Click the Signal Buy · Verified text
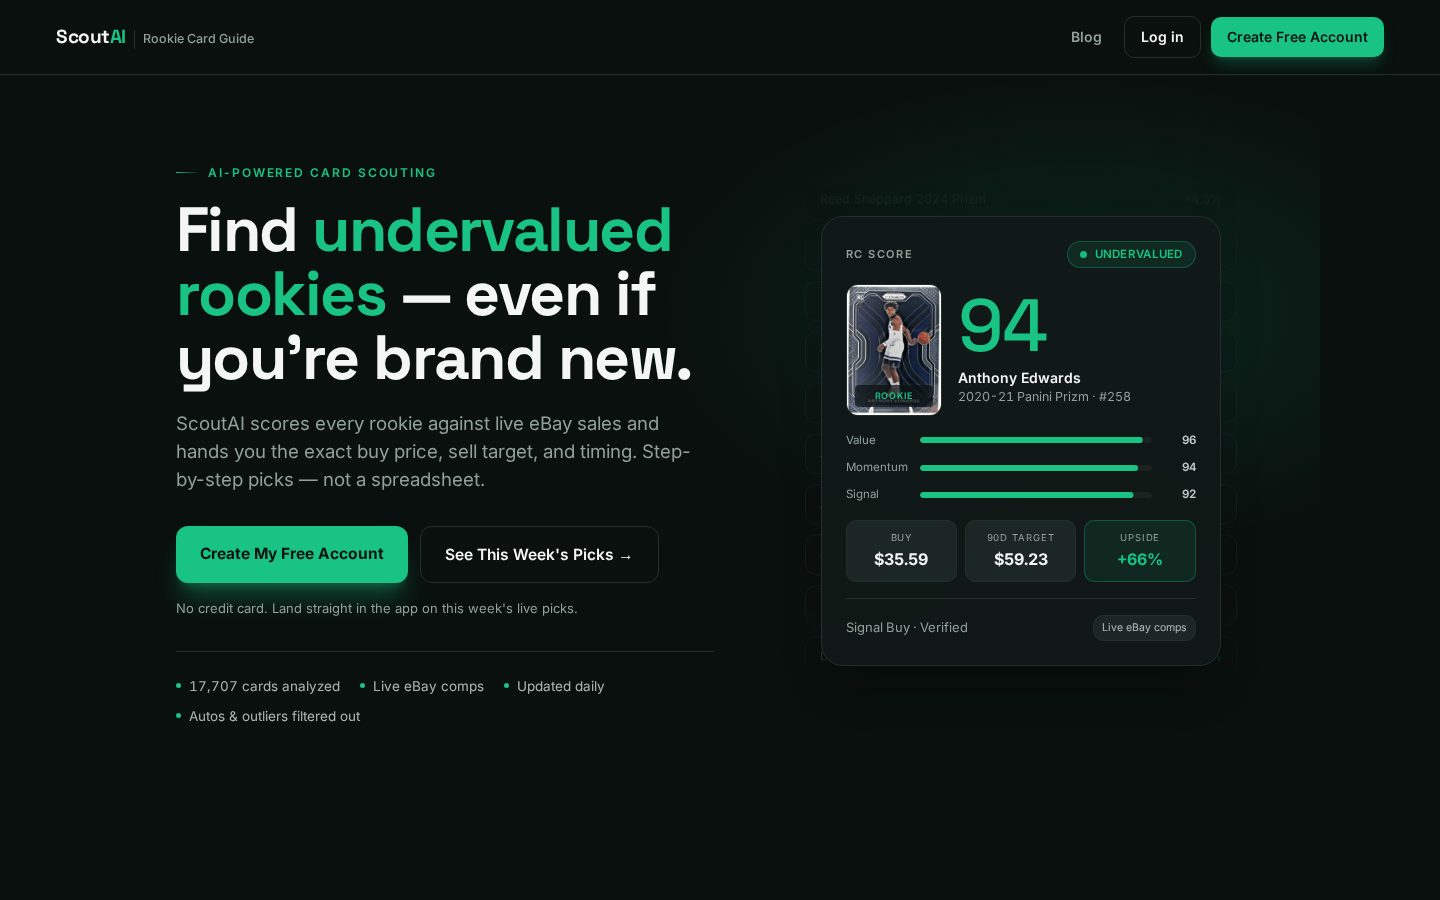This screenshot has height=900, width=1440. [907, 628]
